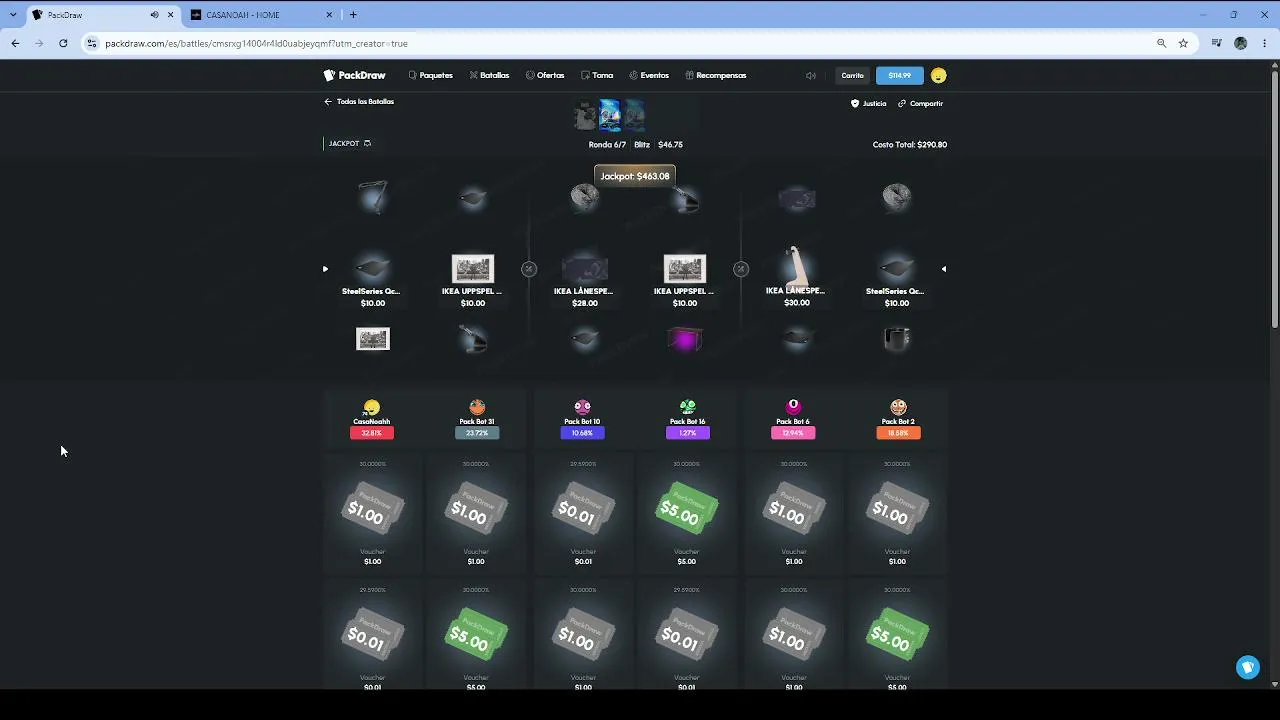Screen dimensions: 1280x720
Task: Open the Paquetes menu
Action: click(431, 75)
